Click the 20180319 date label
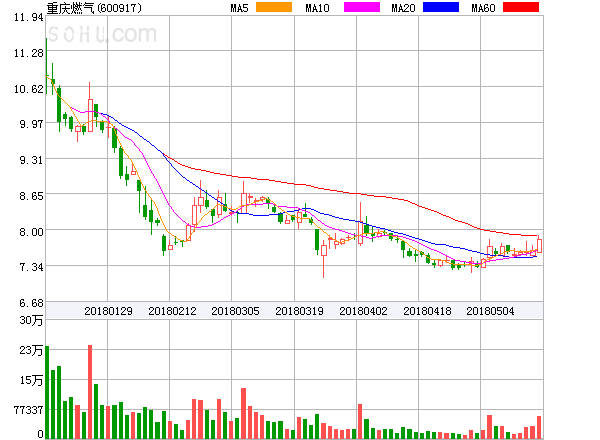The width and height of the screenshot is (600, 440). [x=299, y=311]
